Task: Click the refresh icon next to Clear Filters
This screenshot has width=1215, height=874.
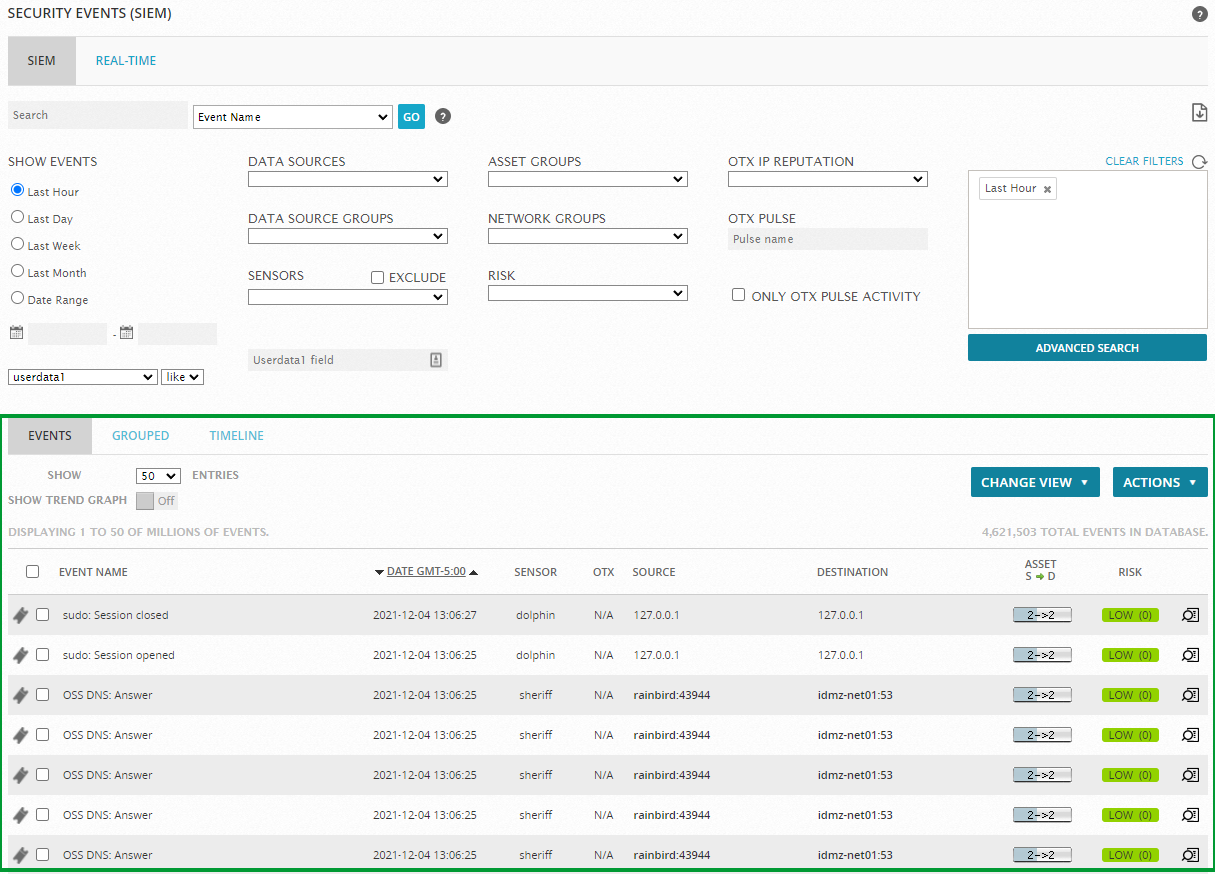Action: coord(1199,162)
